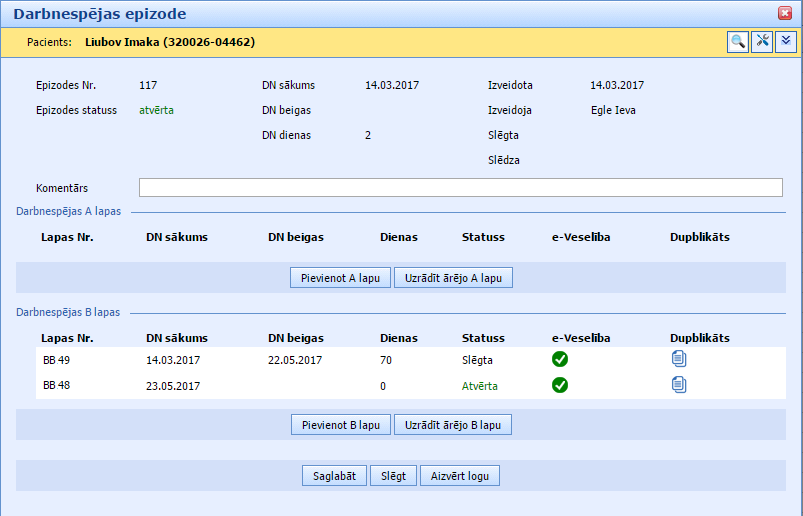
Task: Click the Slēgt button
Action: click(394, 476)
